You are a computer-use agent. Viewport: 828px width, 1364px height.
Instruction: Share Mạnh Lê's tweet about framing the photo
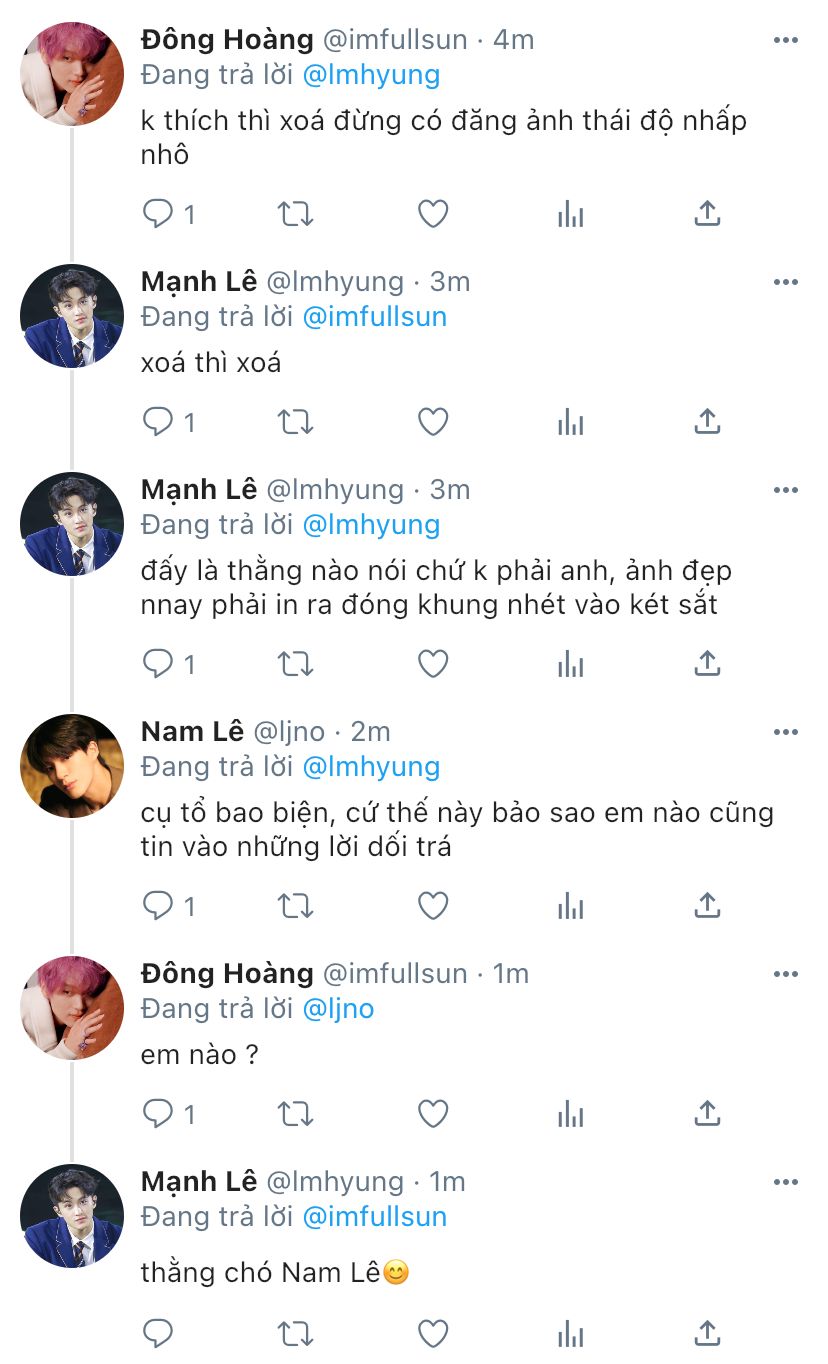coord(707,663)
